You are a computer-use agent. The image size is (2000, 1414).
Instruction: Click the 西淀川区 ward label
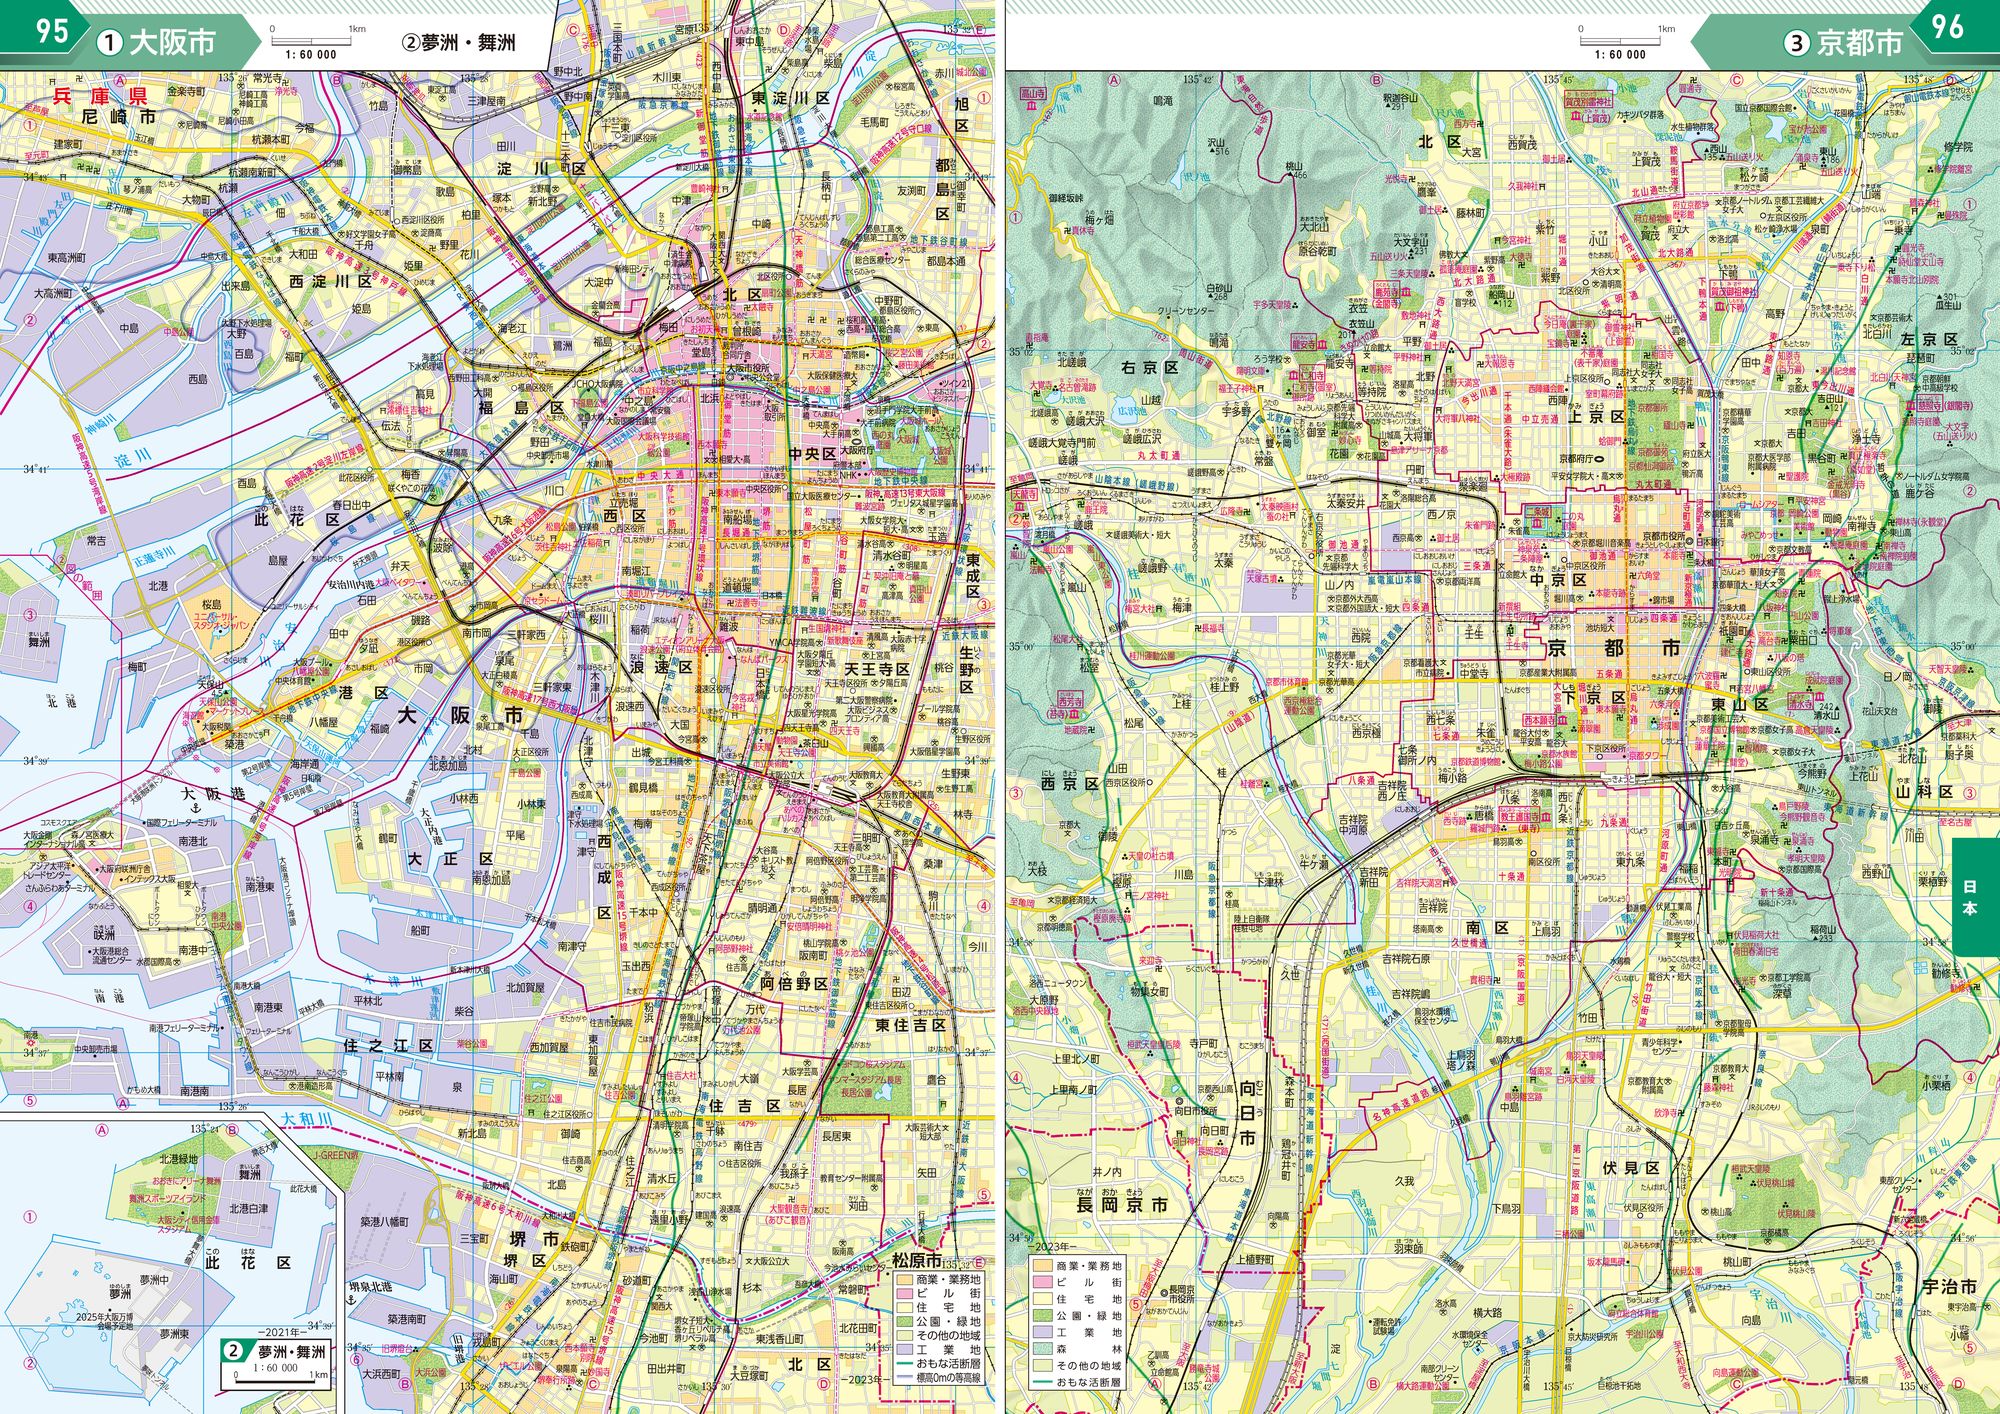point(331,282)
